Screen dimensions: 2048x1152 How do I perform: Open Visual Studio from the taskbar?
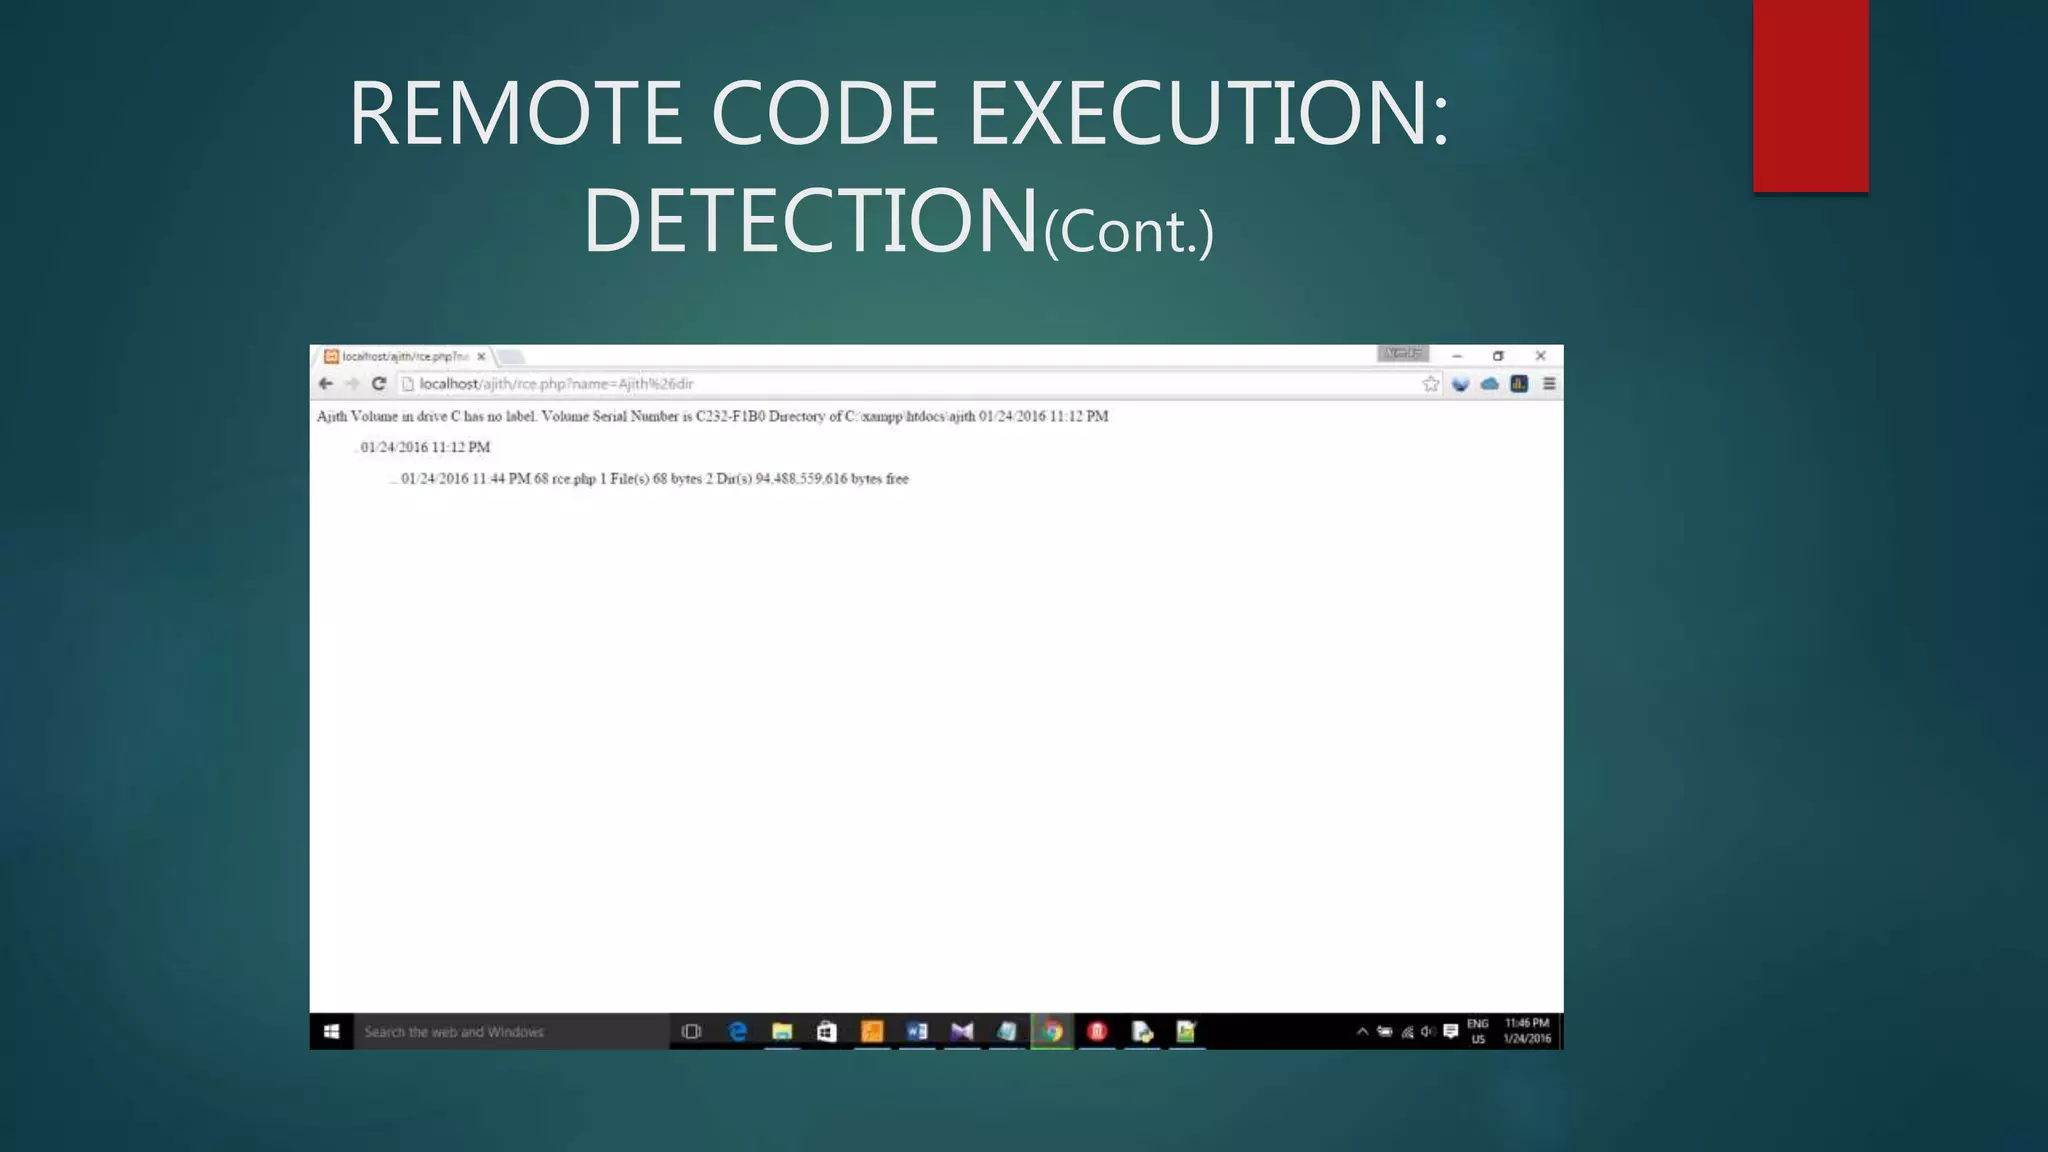pos(962,1031)
